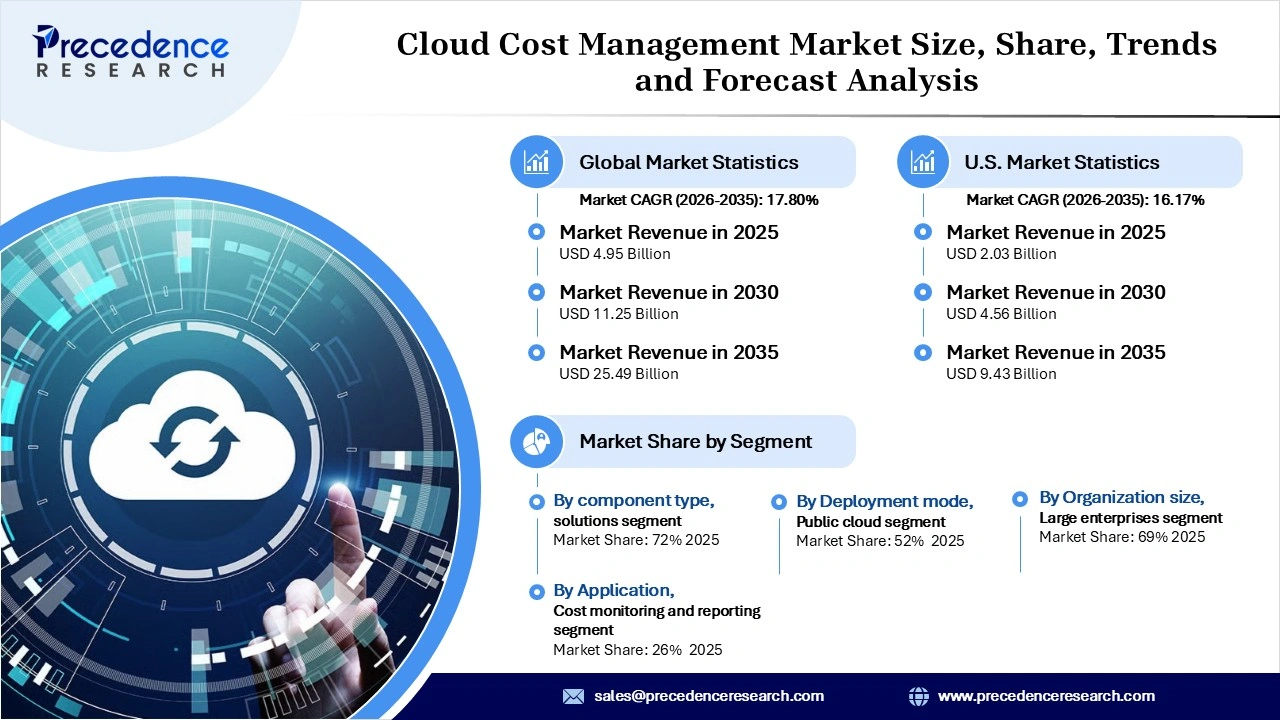Viewport: 1280px width, 720px height.
Task: Click the Global Market Statistics header
Action: point(689,162)
